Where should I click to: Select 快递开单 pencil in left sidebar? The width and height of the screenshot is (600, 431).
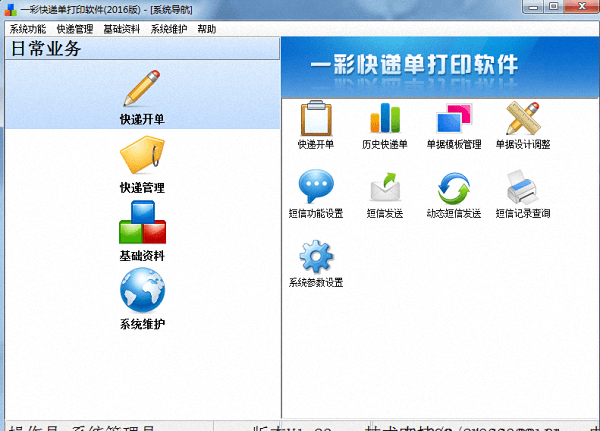(x=142, y=90)
